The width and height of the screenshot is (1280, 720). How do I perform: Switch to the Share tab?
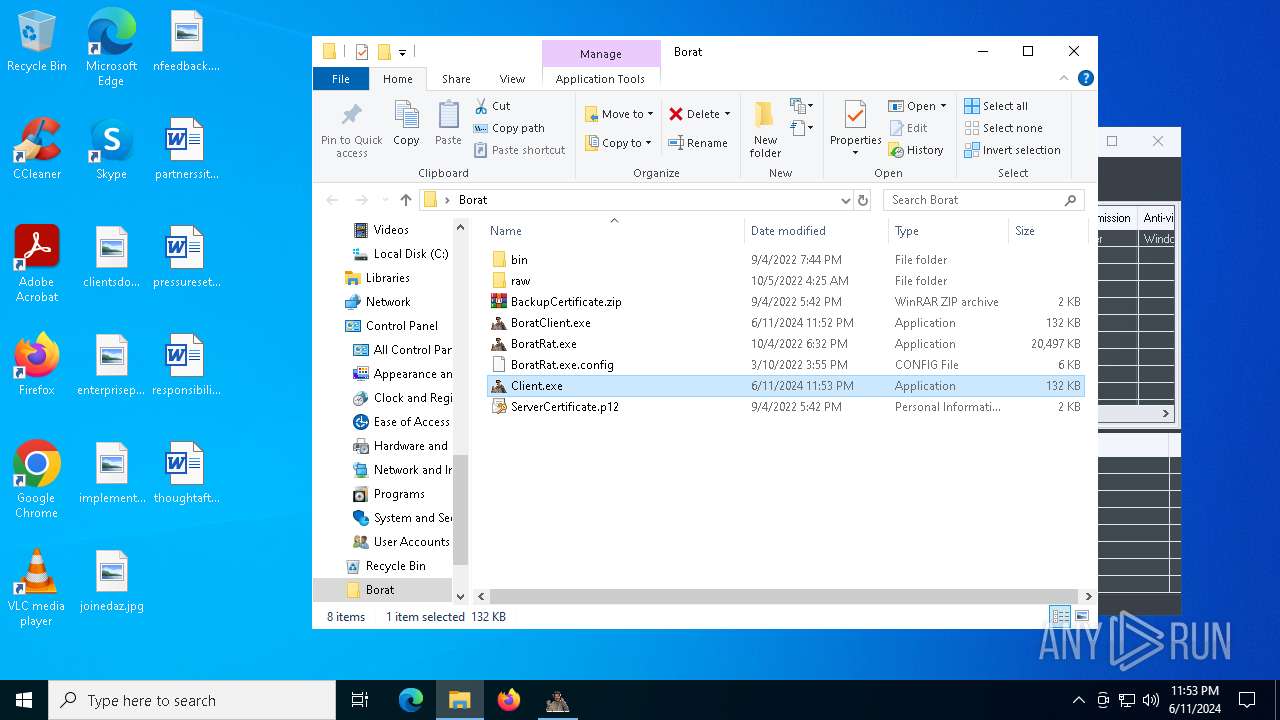(456, 79)
